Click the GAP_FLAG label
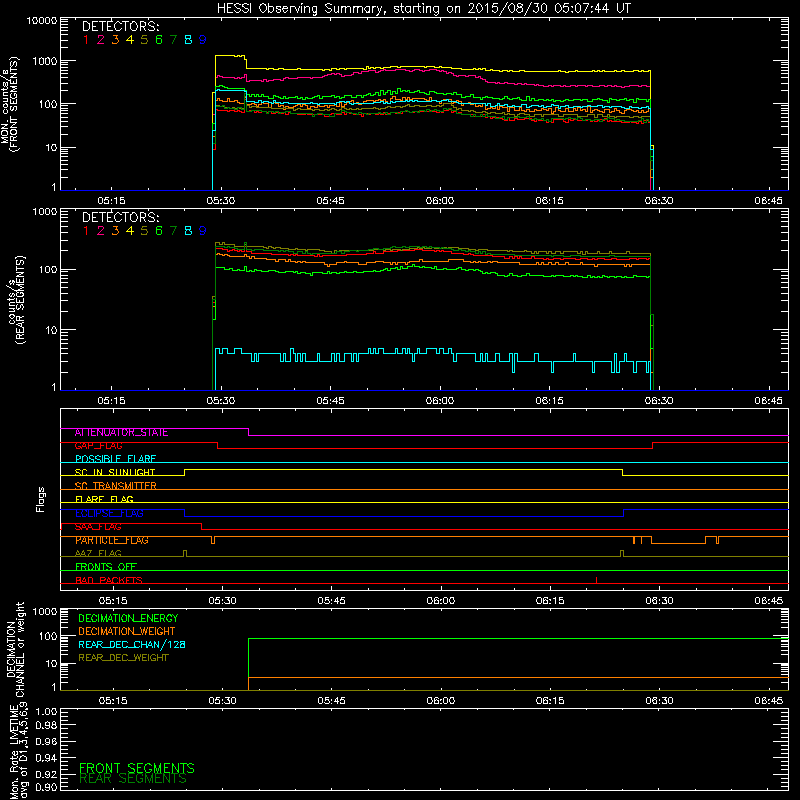The height and width of the screenshot is (800, 800). [x=98, y=446]
